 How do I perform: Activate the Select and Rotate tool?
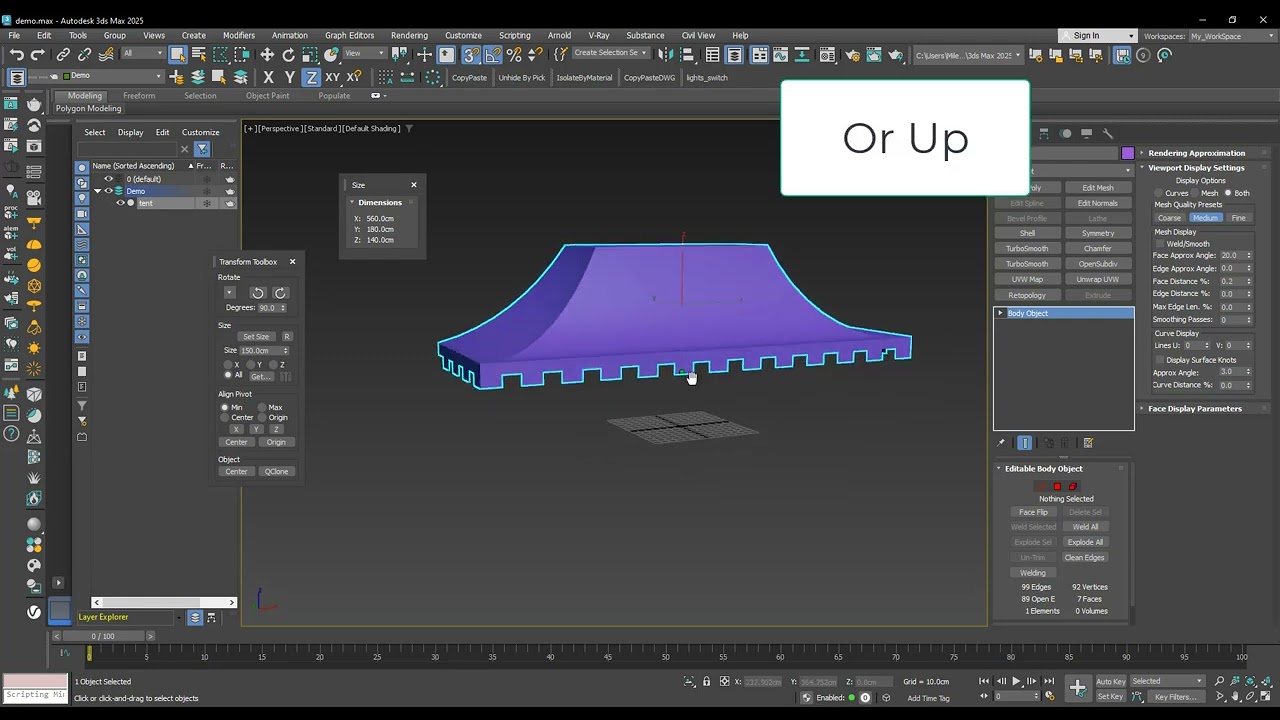click(288, 55)
